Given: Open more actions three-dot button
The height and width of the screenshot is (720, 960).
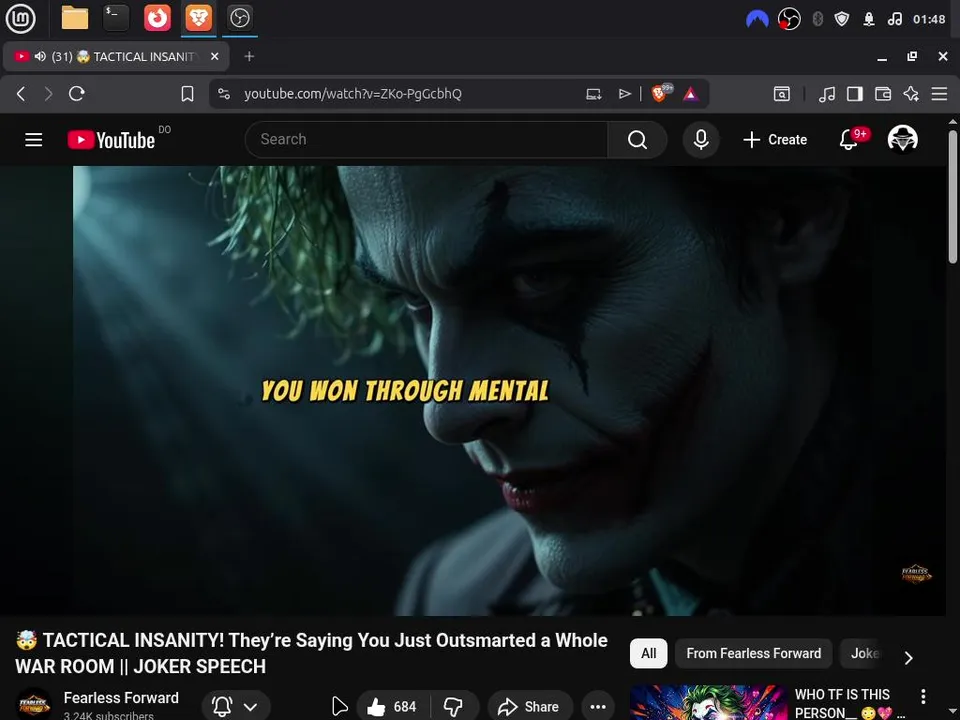Looking at the screenshot, I should coord(598,707).
